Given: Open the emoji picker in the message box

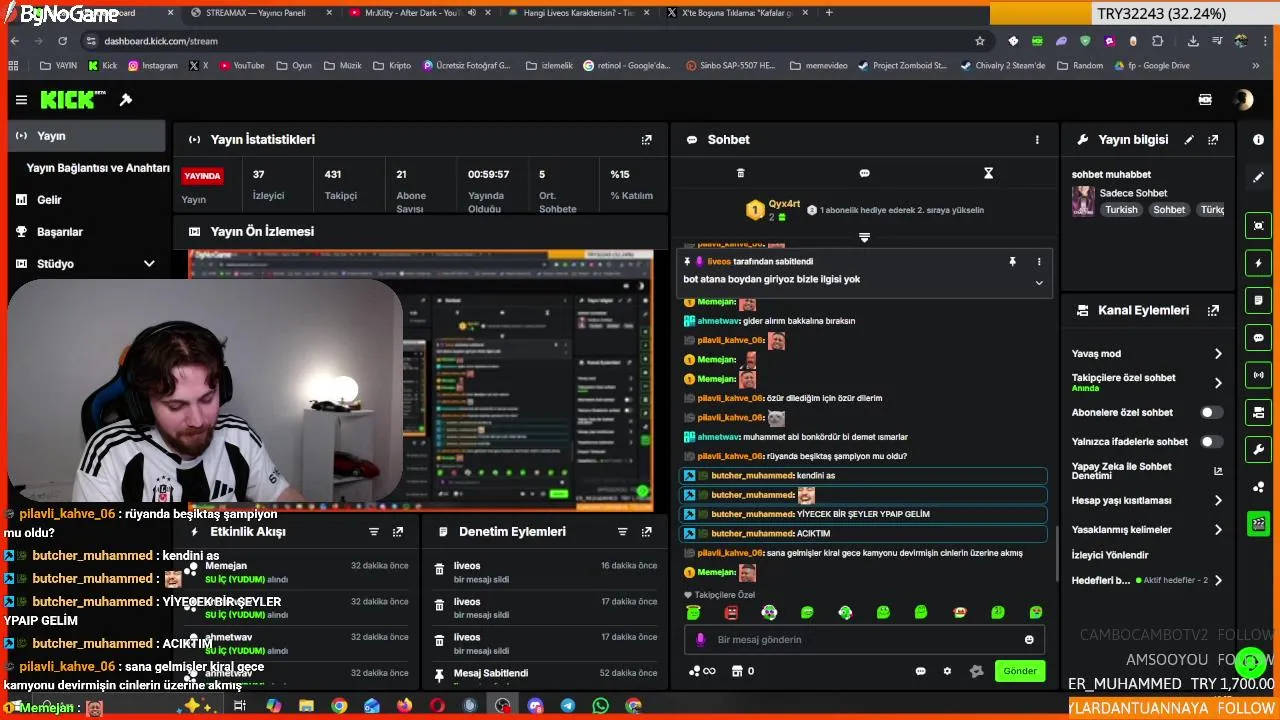Looking at the screenshot, I should pyautogui.click(x=1029, y=640).
